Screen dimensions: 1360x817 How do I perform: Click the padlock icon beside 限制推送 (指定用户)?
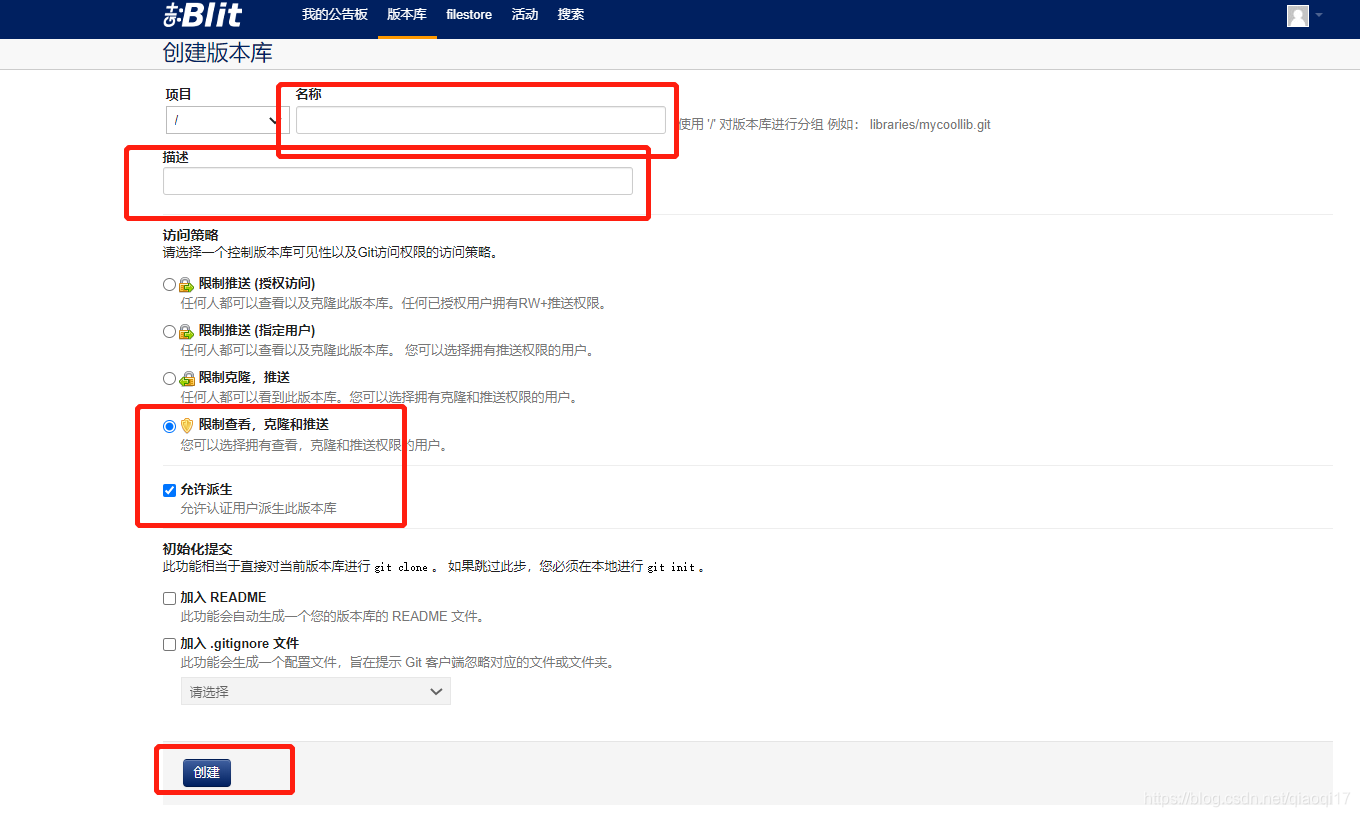coord(185,331)
